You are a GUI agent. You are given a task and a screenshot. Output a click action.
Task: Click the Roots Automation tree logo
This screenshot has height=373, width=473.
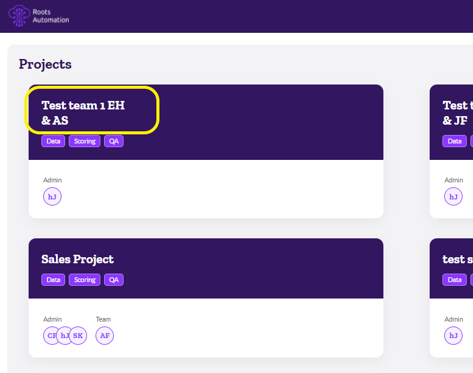click(x=19, y=16)
